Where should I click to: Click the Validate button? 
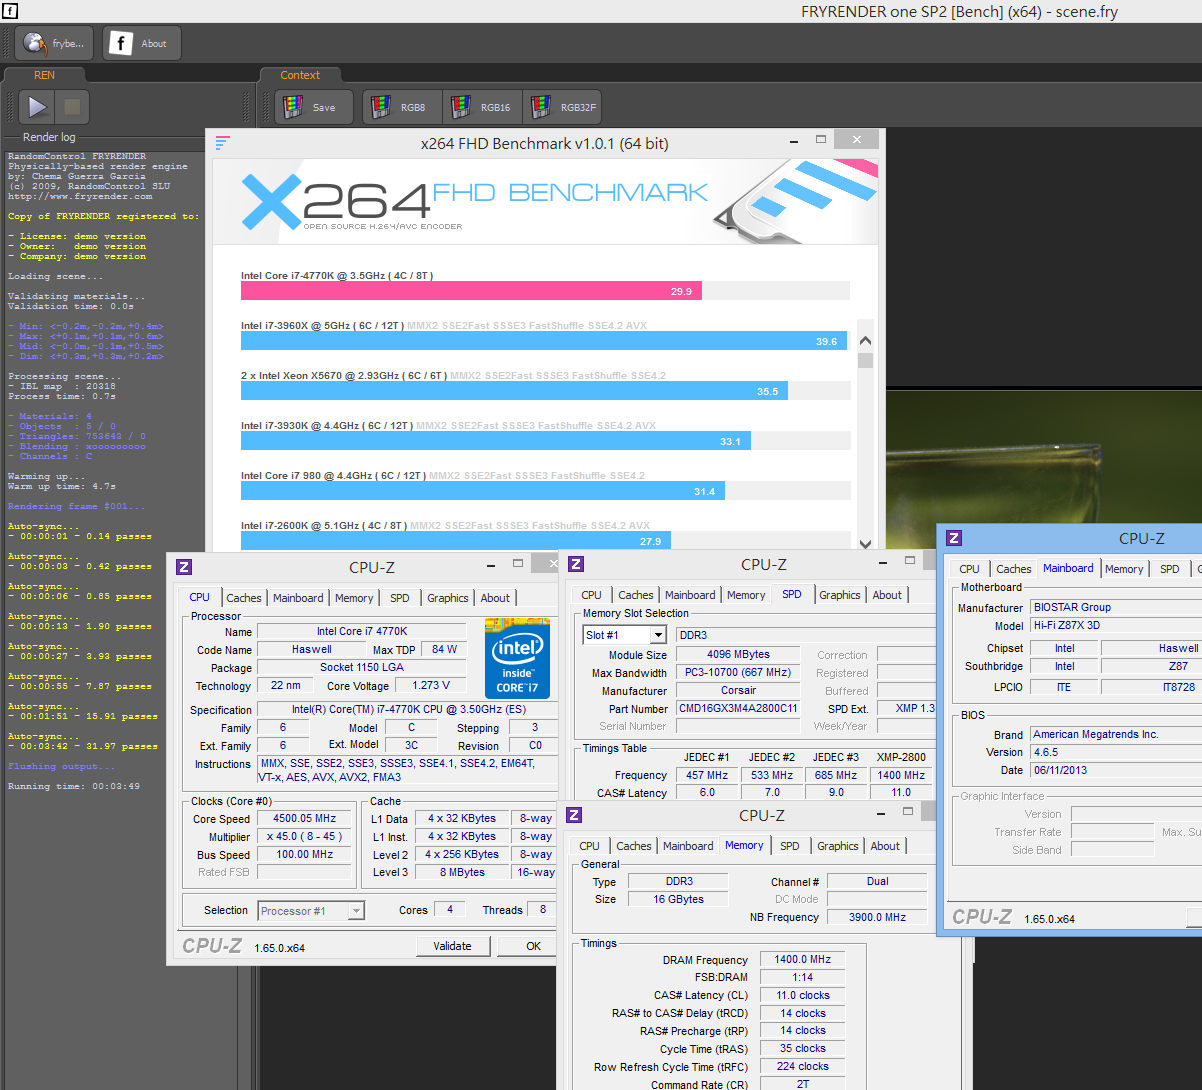tap(452, 946)
